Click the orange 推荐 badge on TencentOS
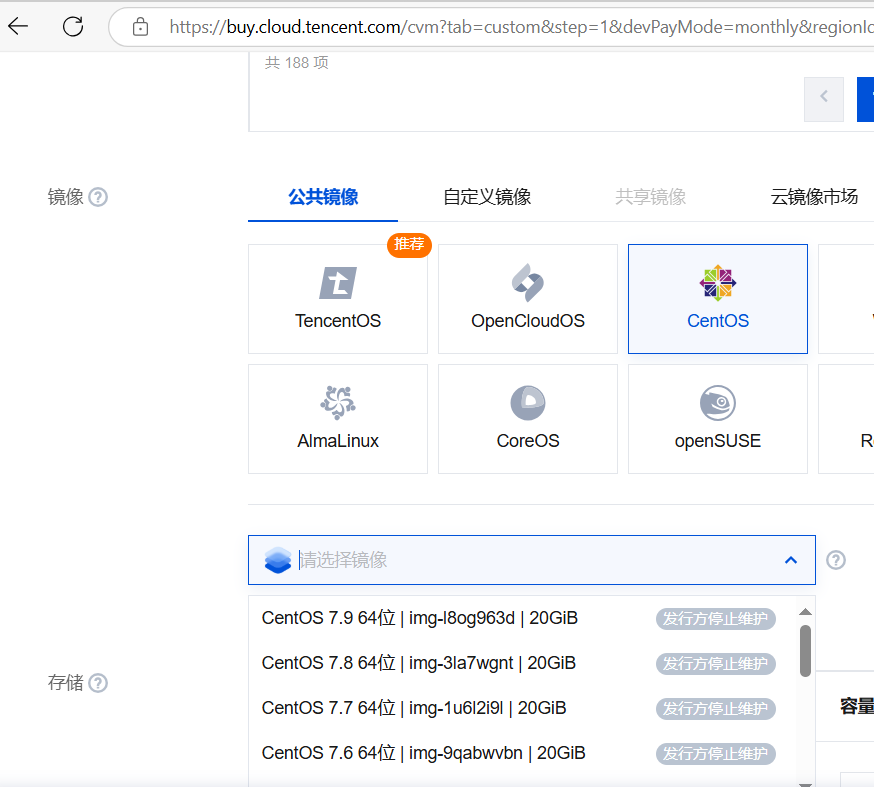The width and height of the screenshot is (874, 796). pos(409,245)
